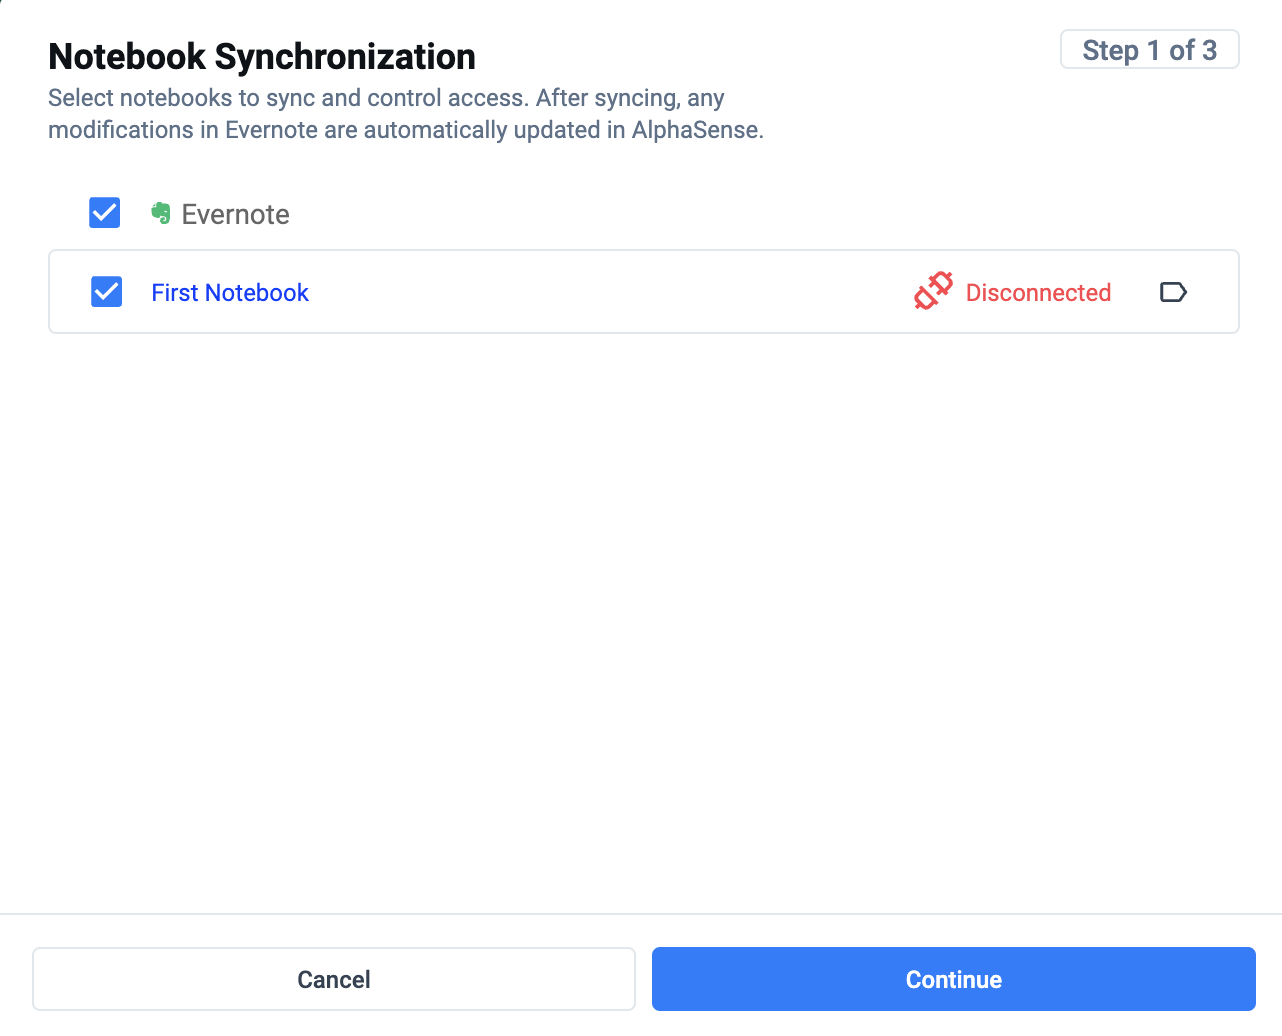
Task: Click the word 'Notebook' in the dialog title
Action: tap(127, 57)
